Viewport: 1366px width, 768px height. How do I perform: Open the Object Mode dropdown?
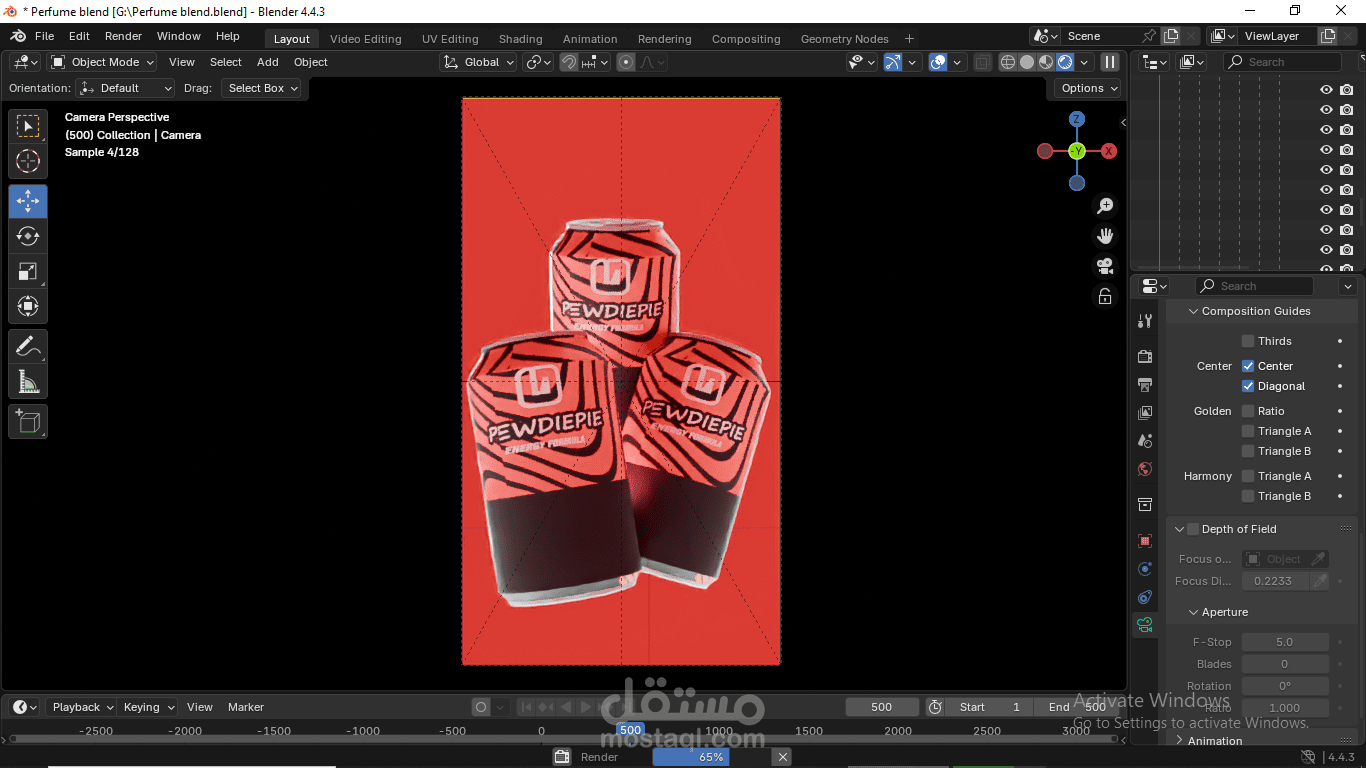point(103,62)
